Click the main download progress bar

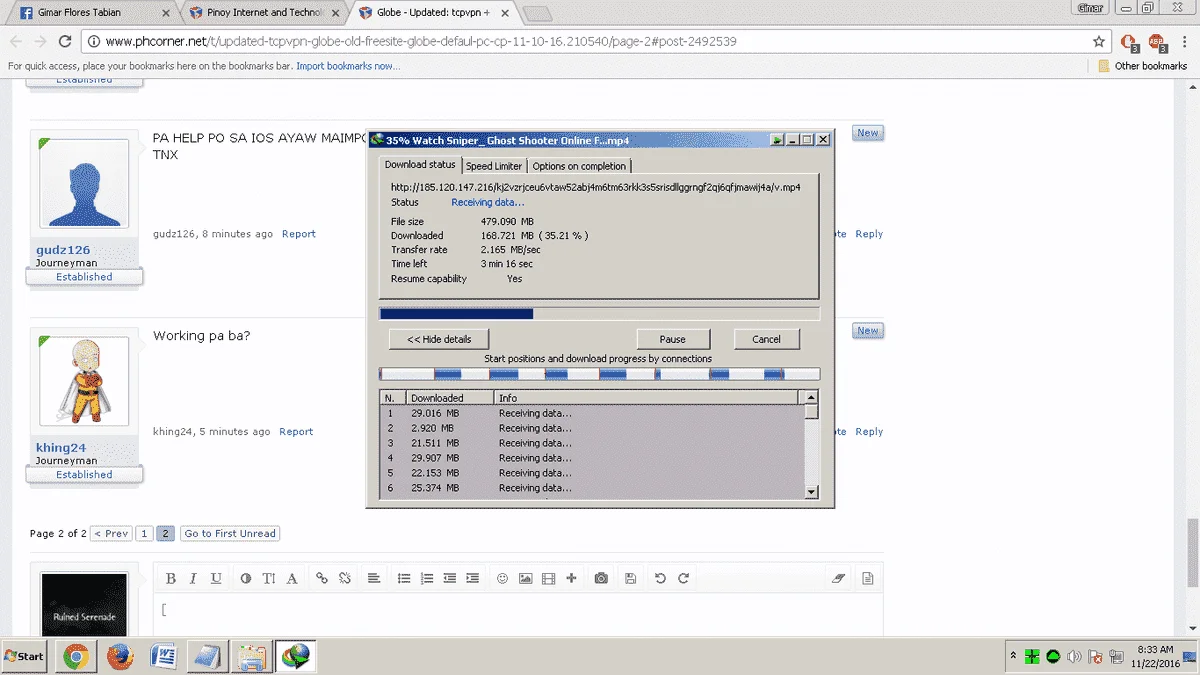599,314
